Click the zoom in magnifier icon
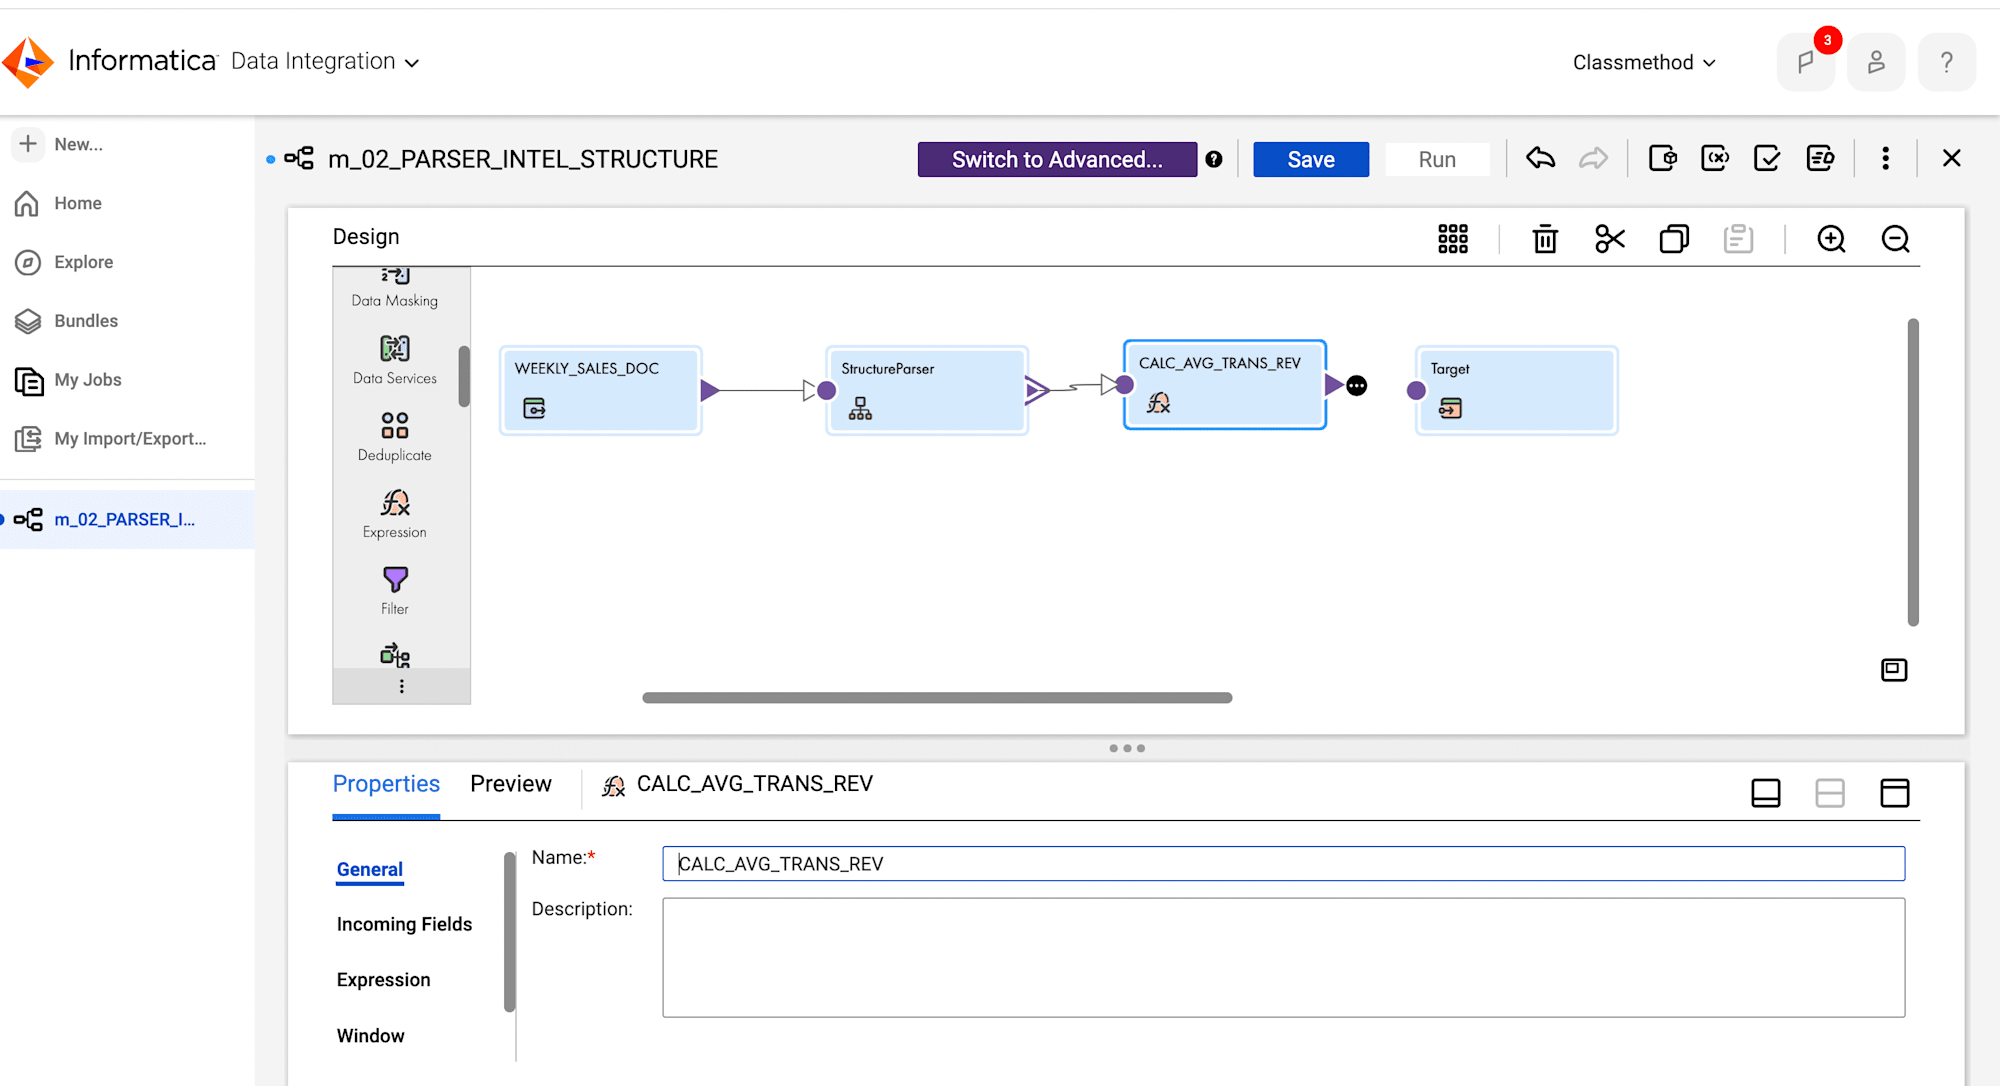 pyautogui.click(x=1831, y=239)
